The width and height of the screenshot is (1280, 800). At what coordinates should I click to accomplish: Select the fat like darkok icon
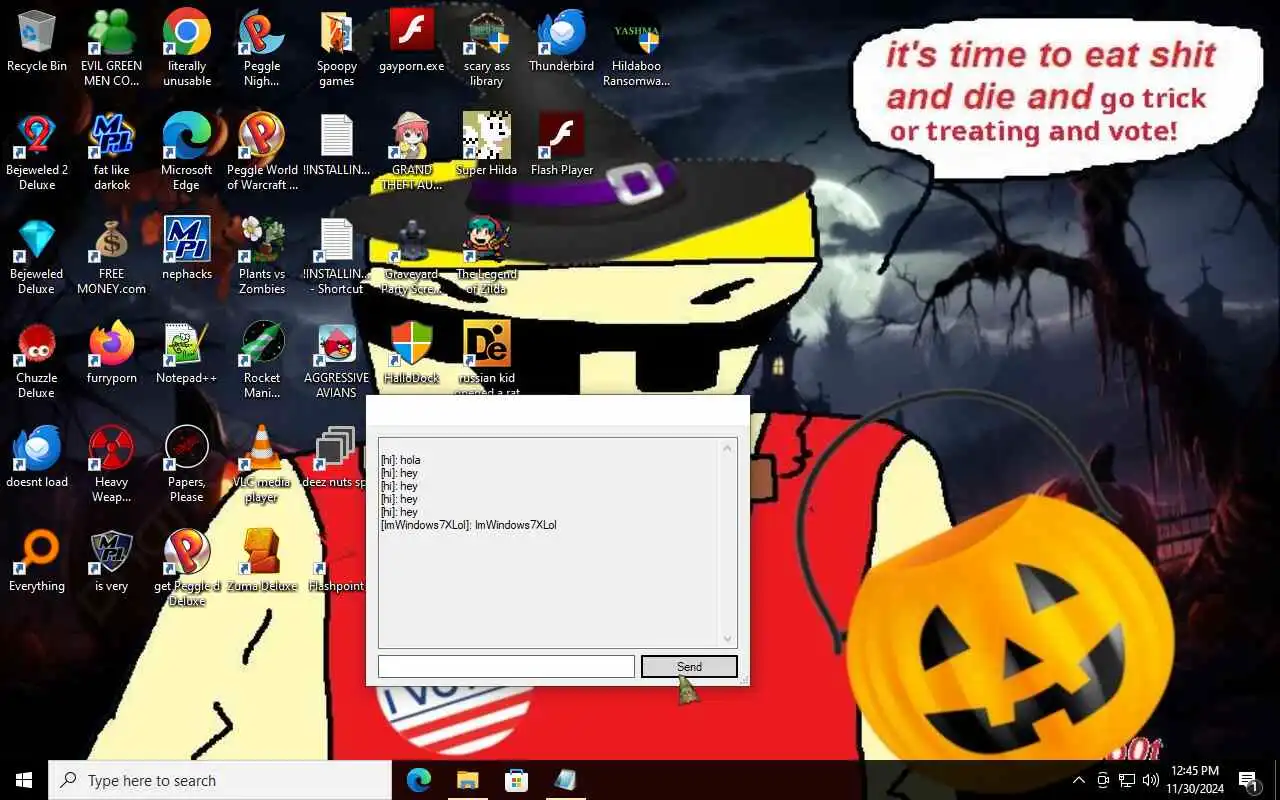point(112,152)
